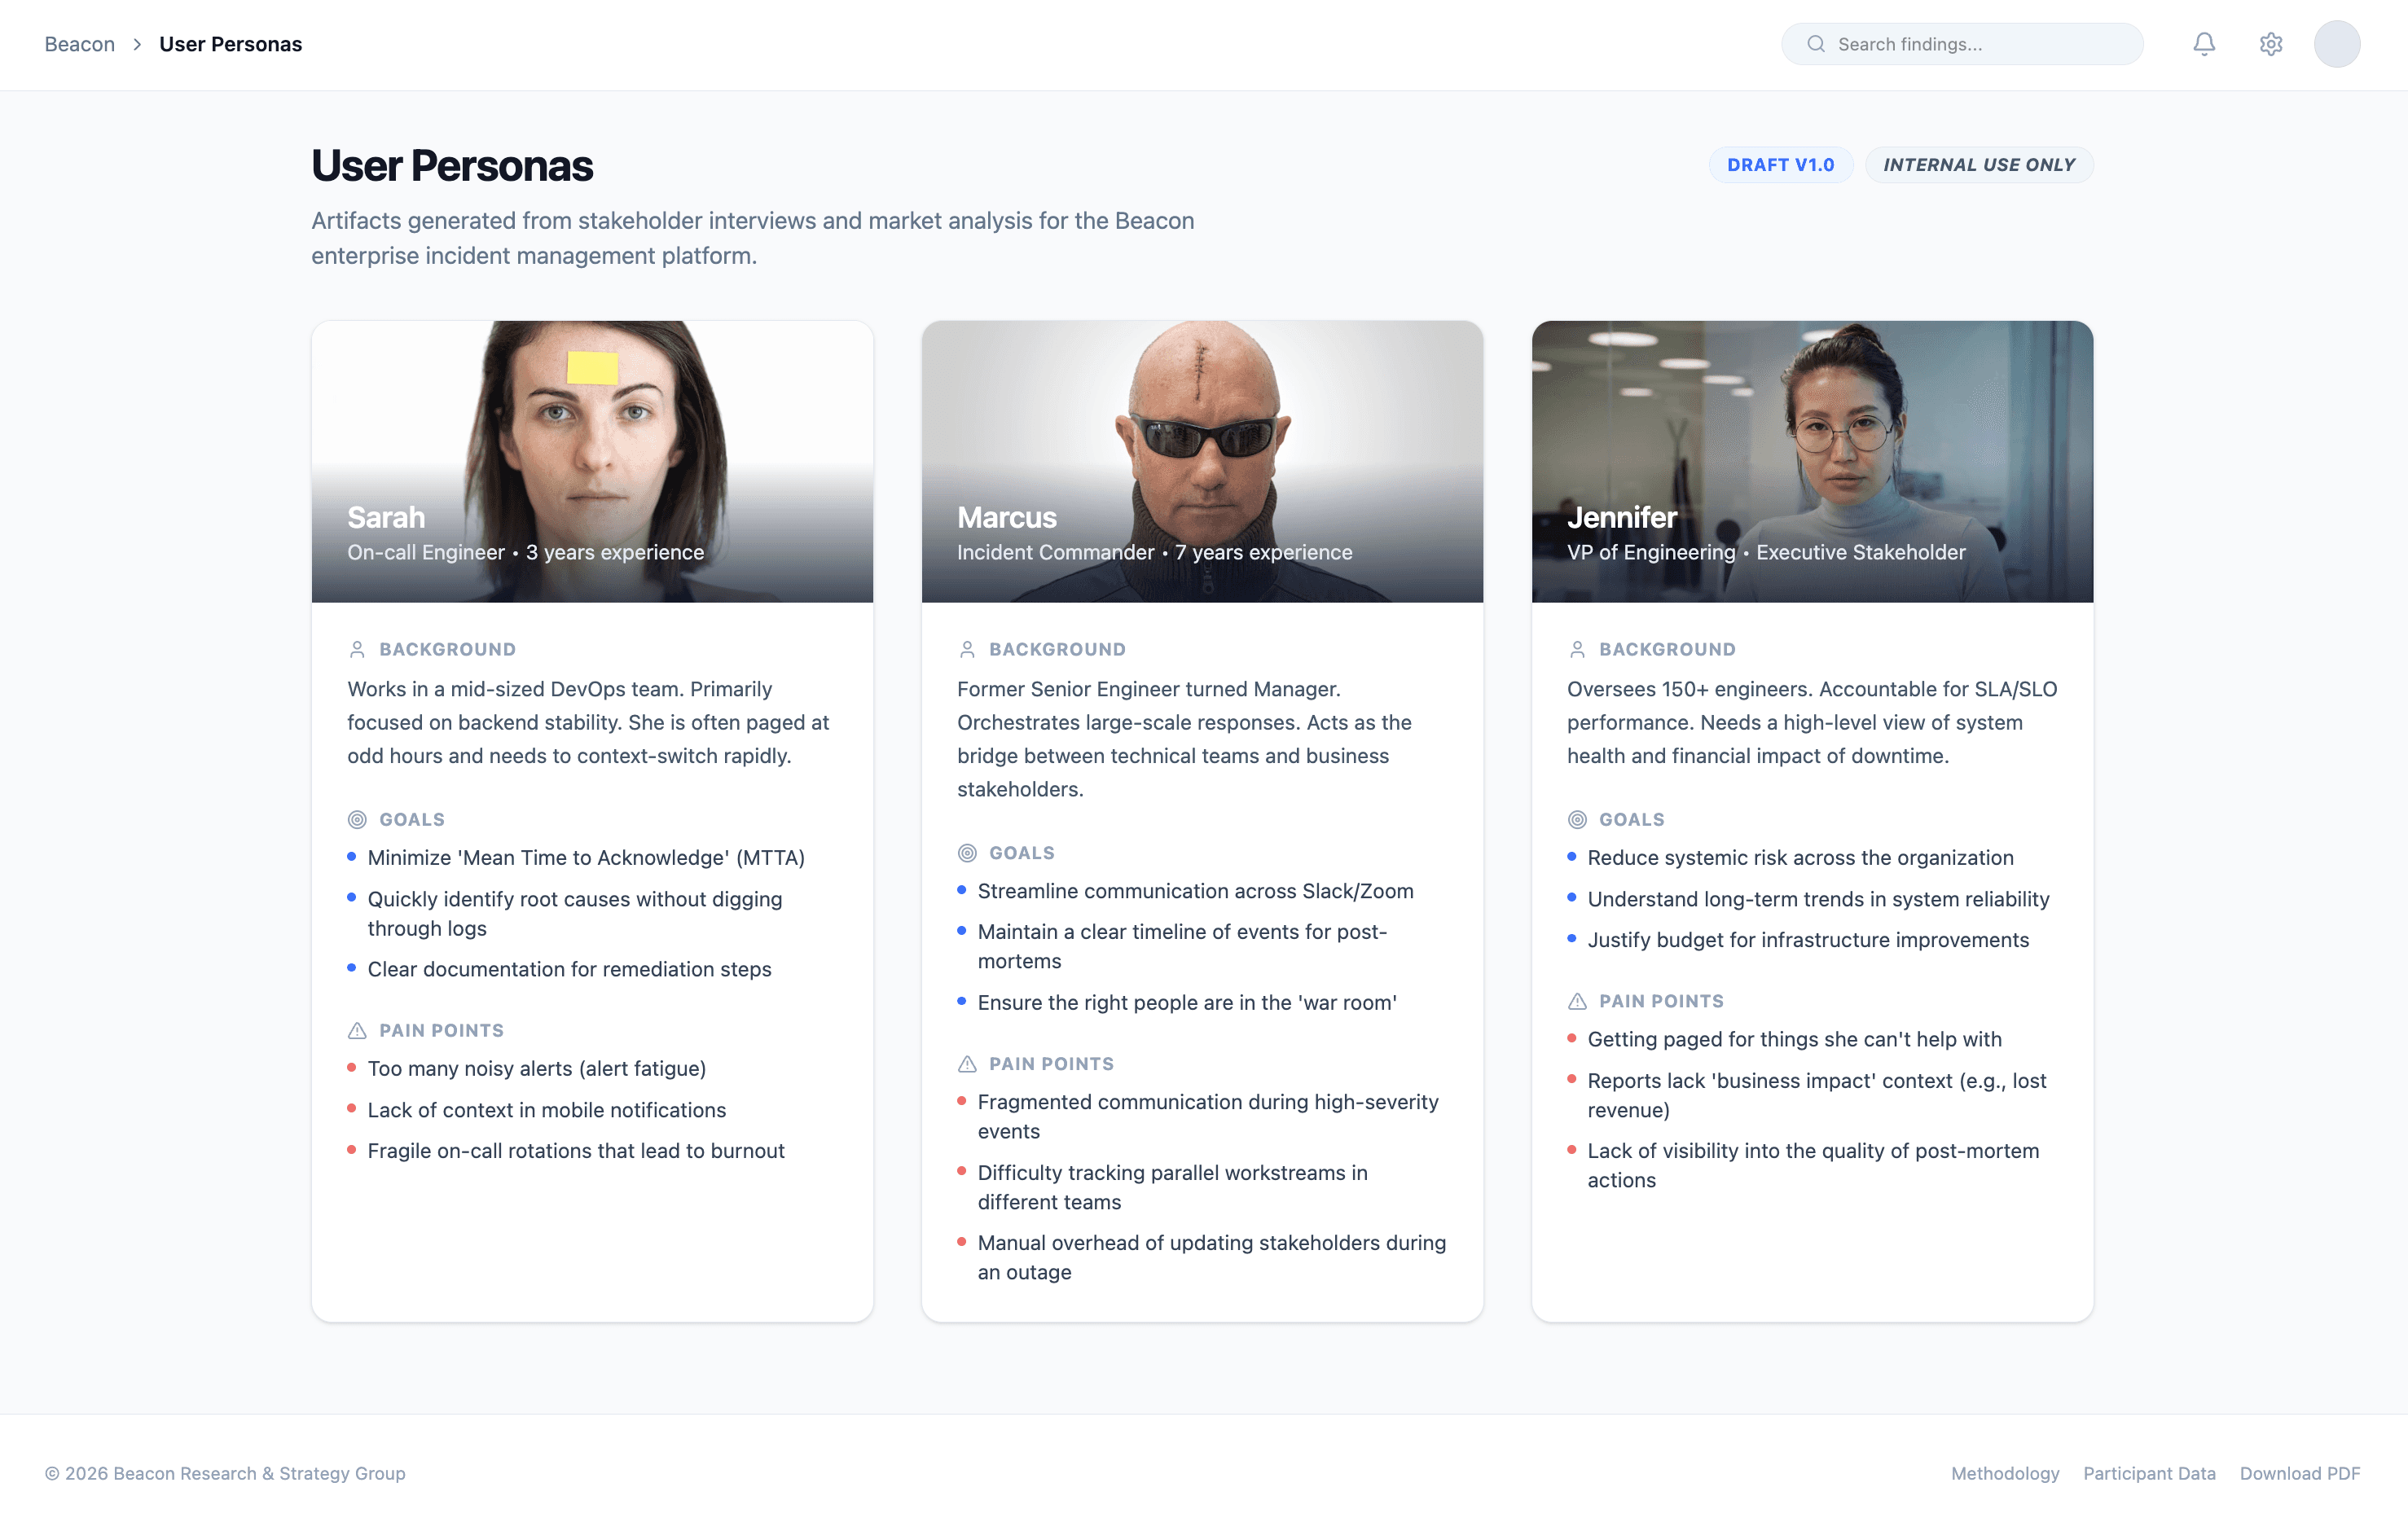Image resolution: width=2408 pixels, height=1531 pixels.
Task: Click Sarah's persona photo
Action: tap(592, 440)
